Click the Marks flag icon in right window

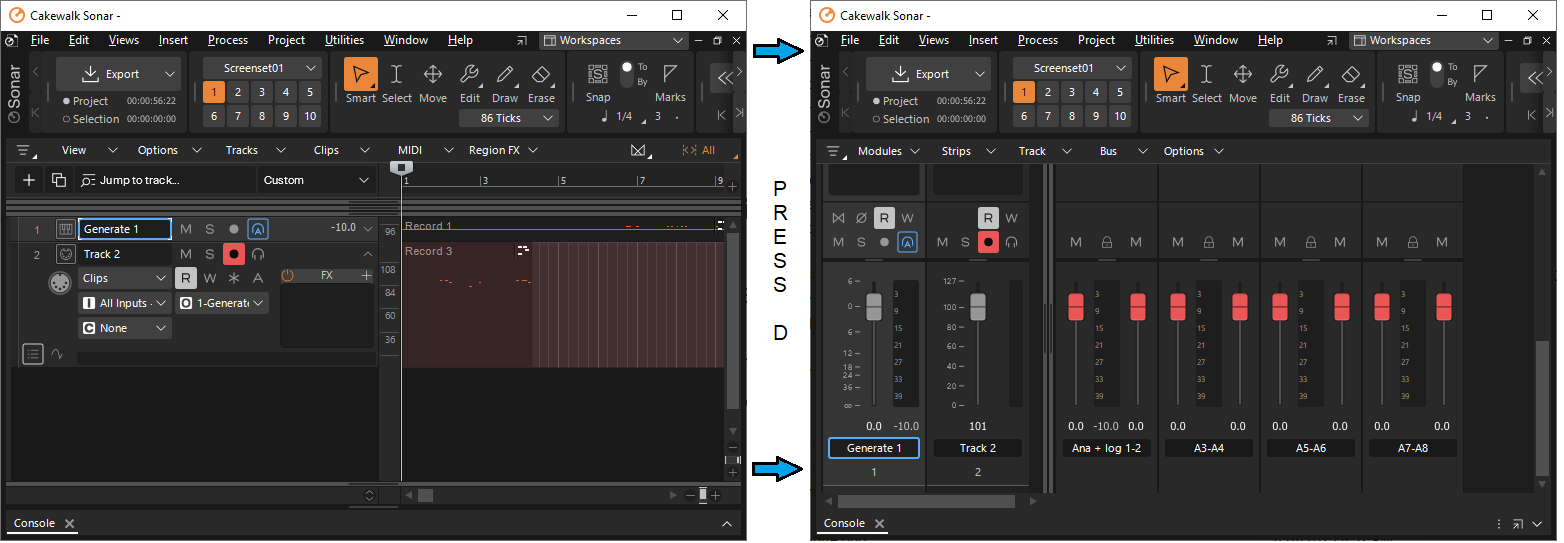[1480, 75]
